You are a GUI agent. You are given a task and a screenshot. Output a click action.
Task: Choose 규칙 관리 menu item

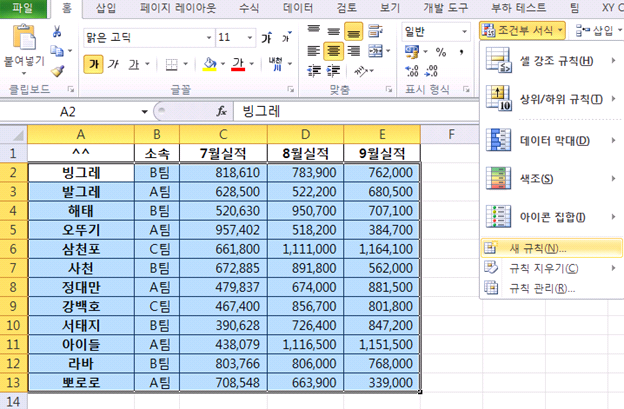[552, 288]
